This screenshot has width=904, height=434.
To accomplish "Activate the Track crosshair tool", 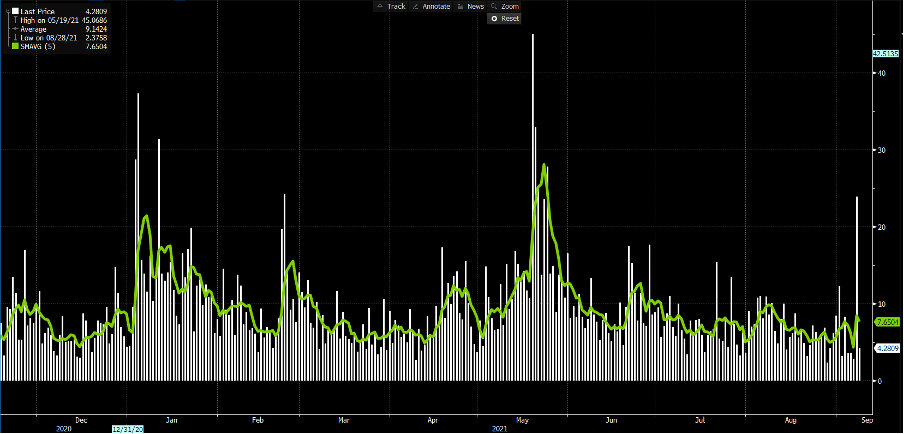I will [391, 6].
